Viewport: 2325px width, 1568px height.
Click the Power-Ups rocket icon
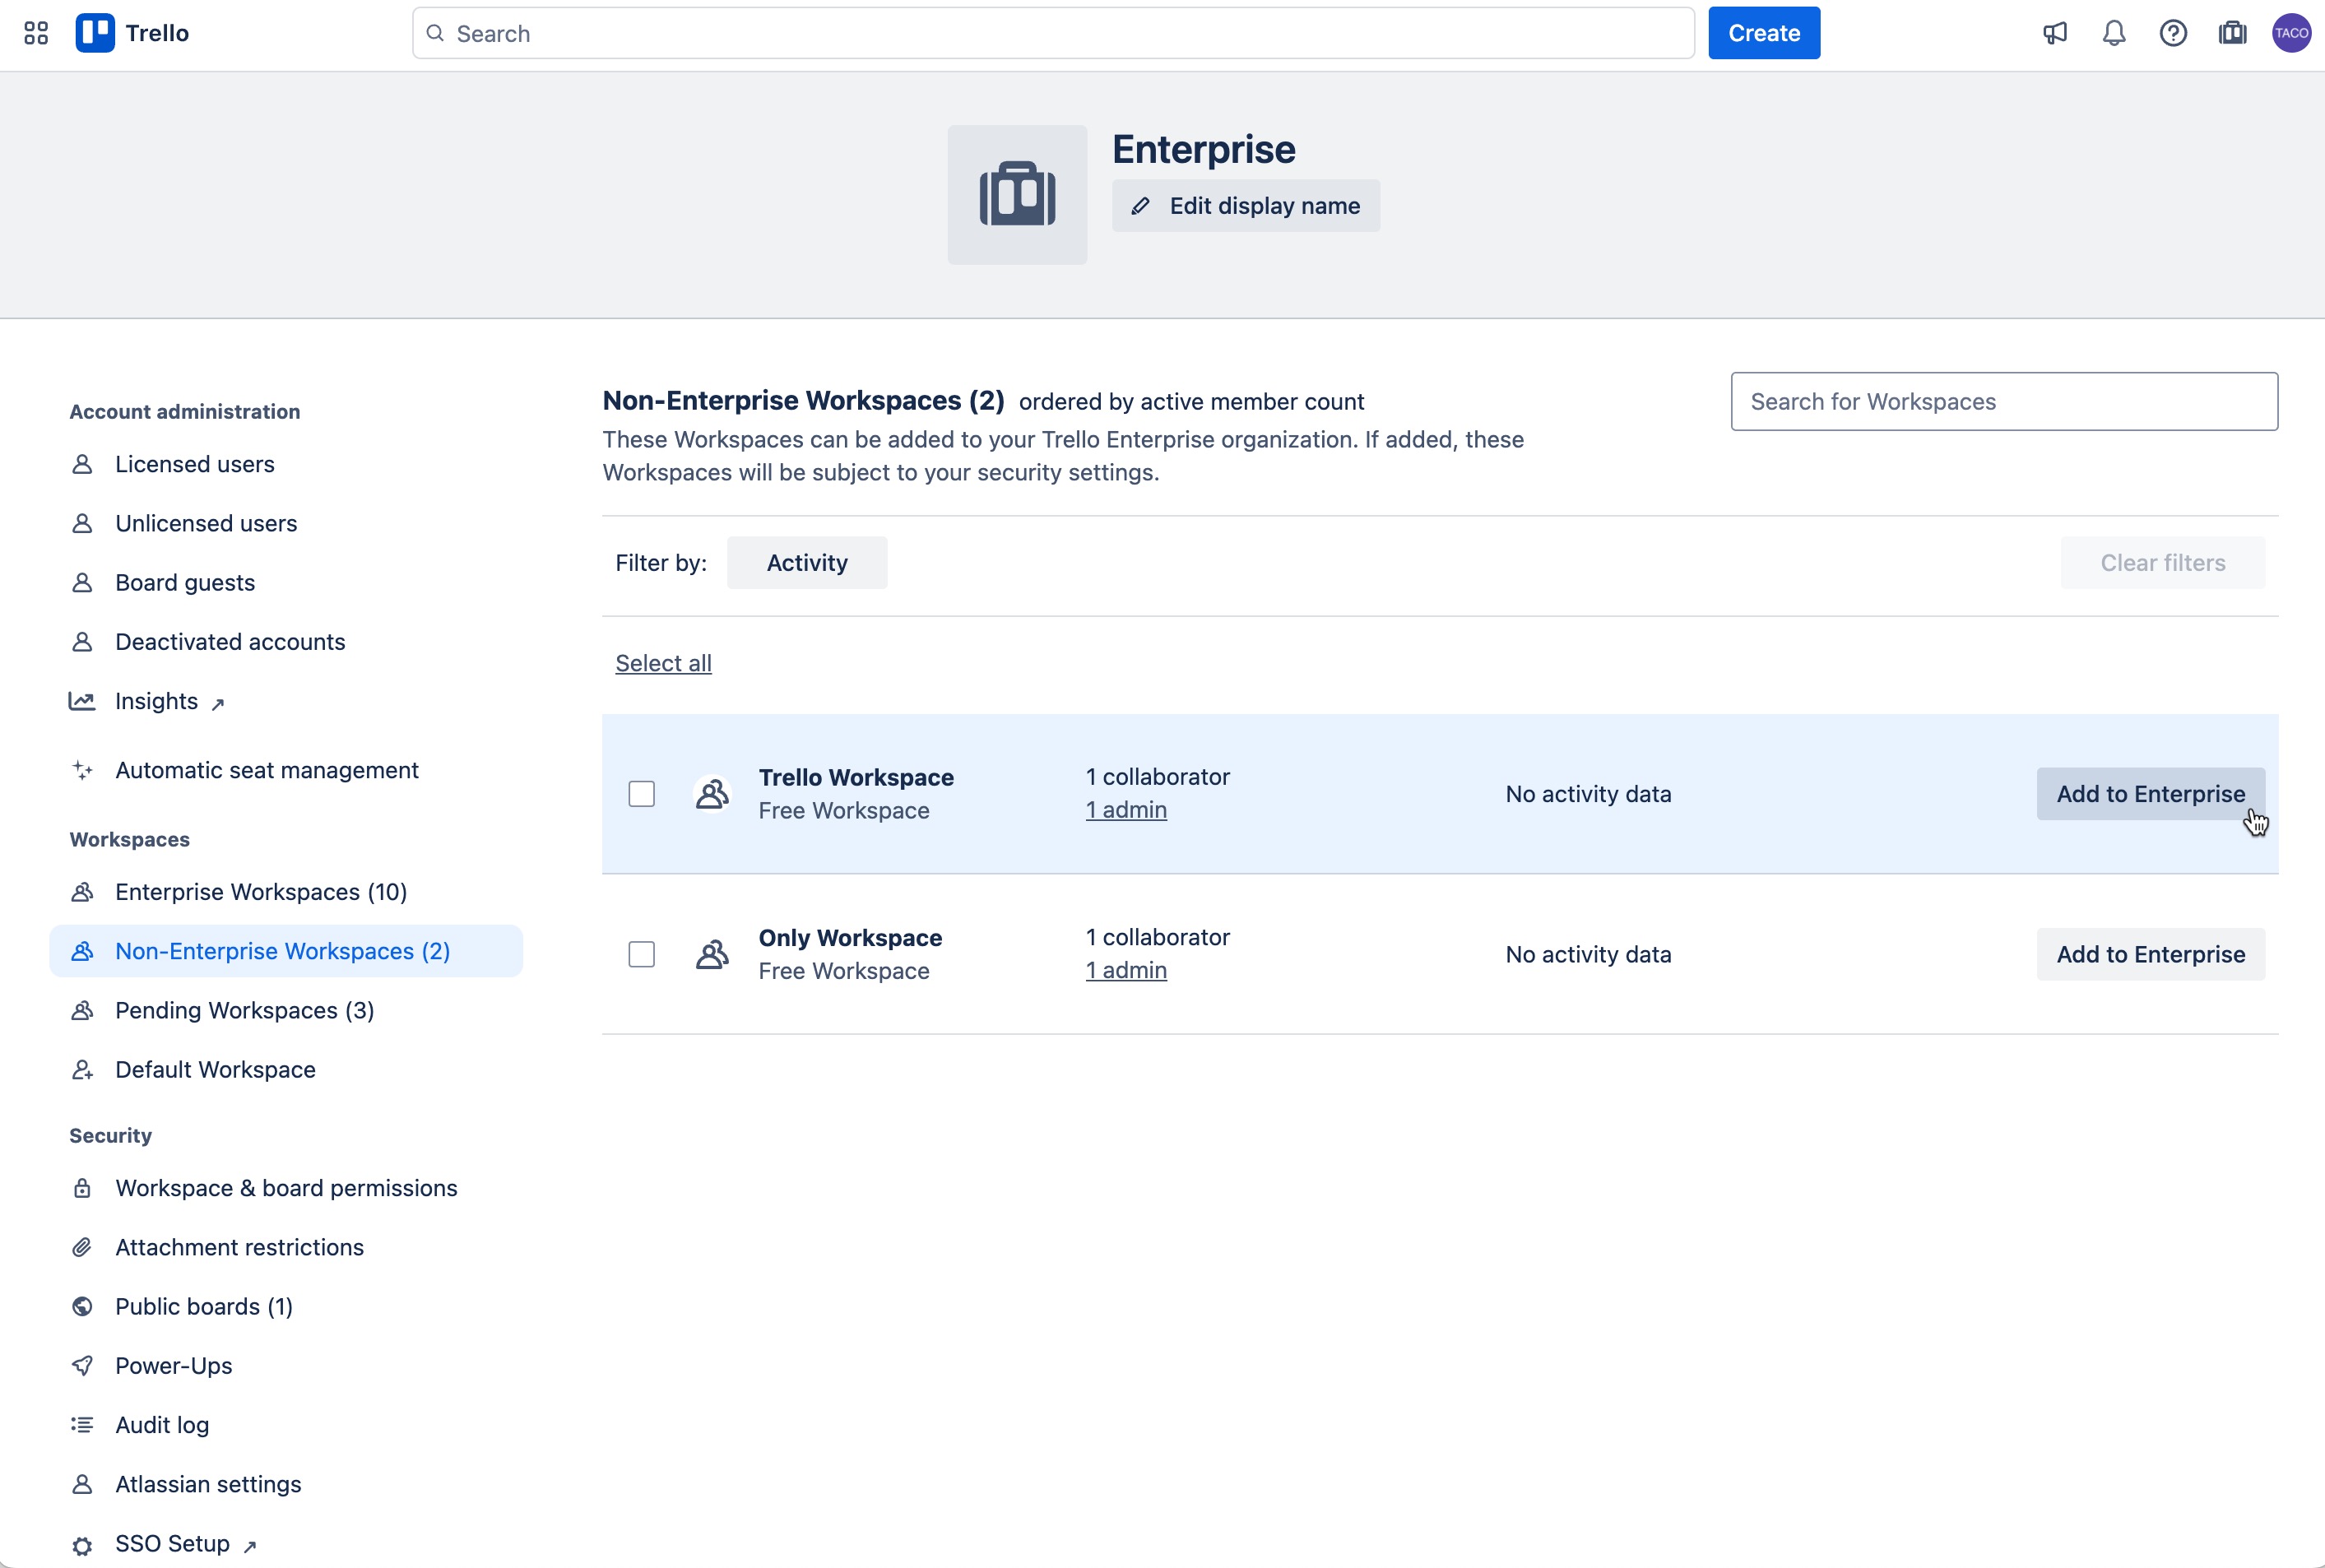coord(83,1365)
